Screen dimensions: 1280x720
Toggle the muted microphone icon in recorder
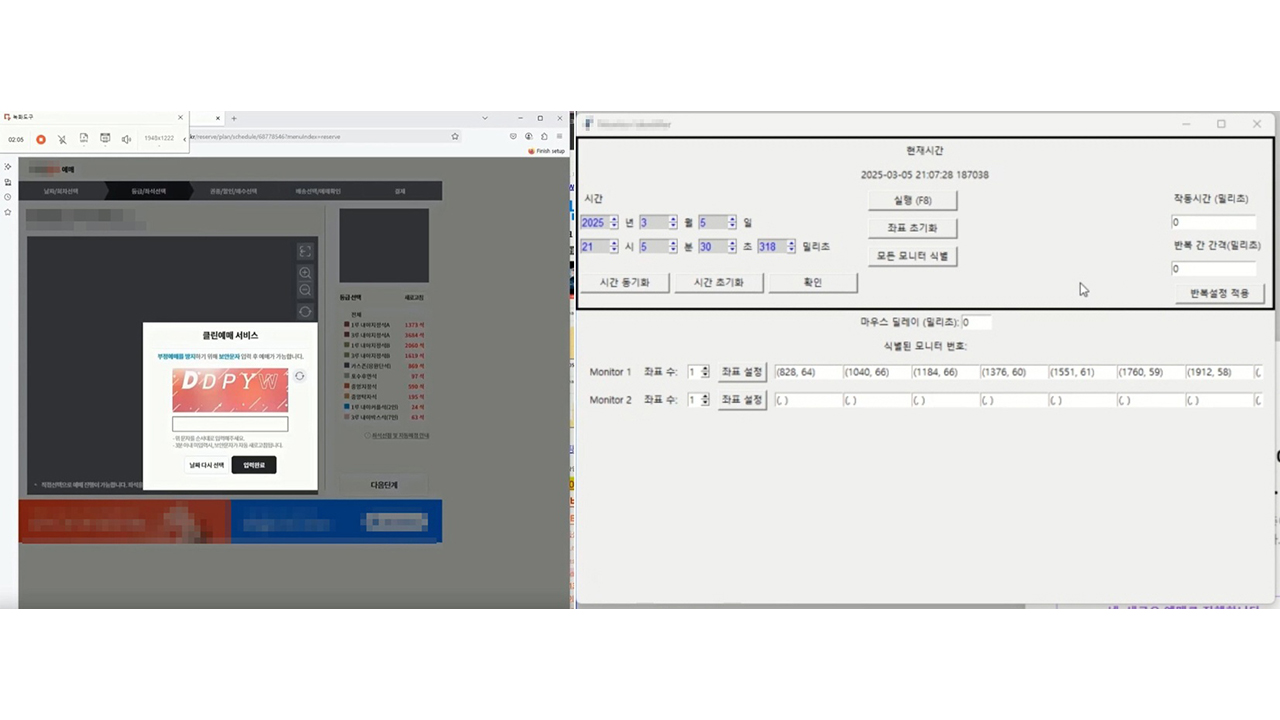coord(62,139)
